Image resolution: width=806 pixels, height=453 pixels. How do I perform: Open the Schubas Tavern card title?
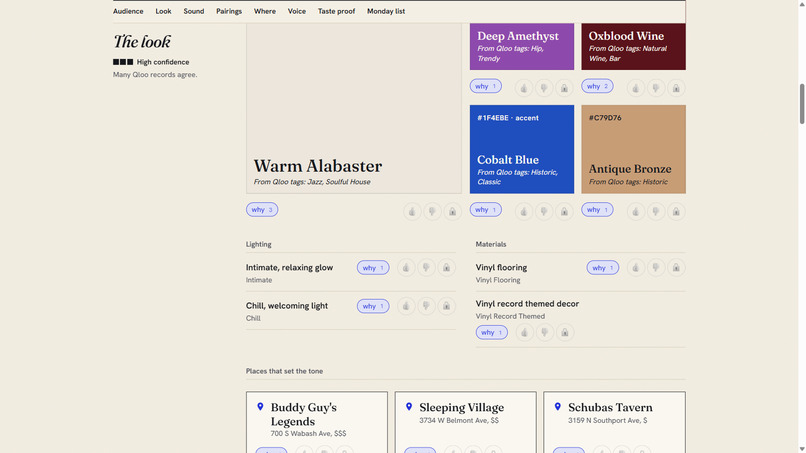[610, 407]
